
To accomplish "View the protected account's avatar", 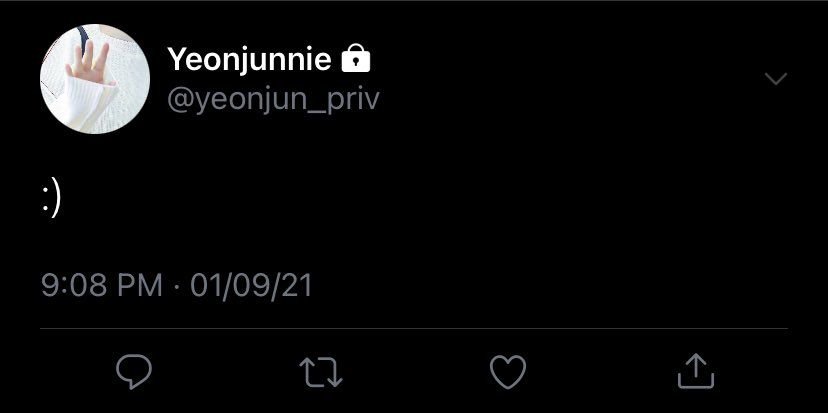I will 95,79.
